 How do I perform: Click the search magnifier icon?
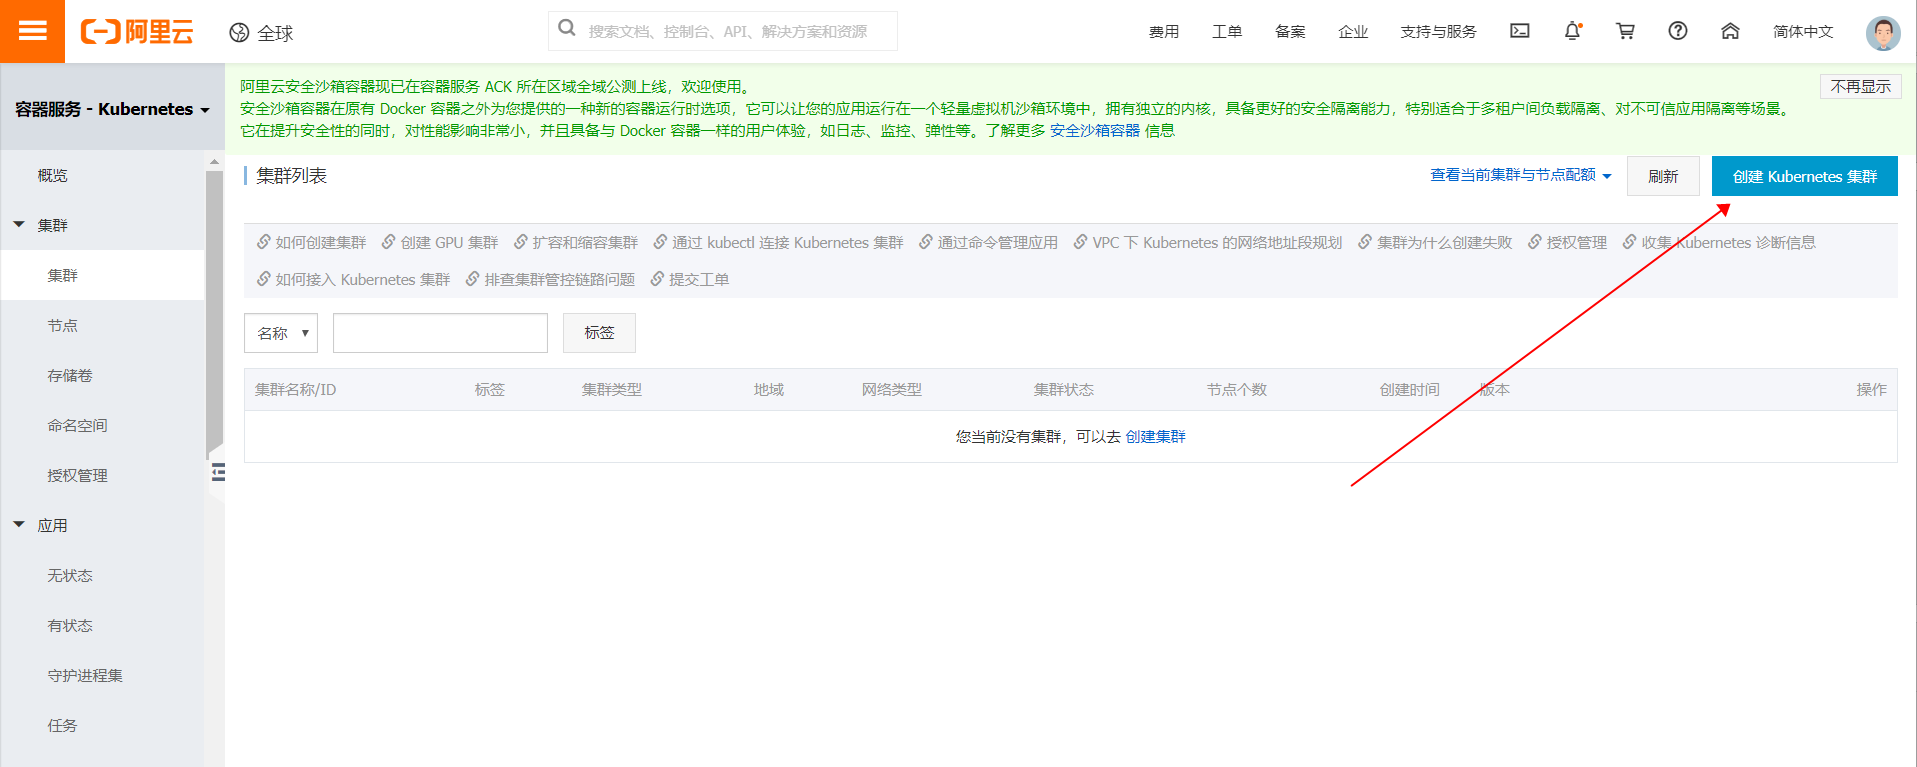[567, 28]
